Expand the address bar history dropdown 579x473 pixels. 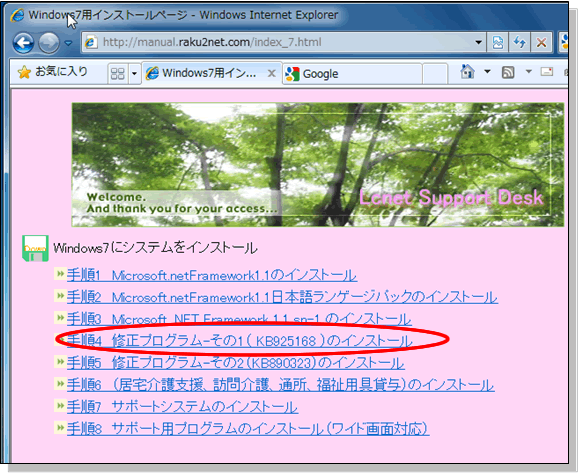pos(478,42)
